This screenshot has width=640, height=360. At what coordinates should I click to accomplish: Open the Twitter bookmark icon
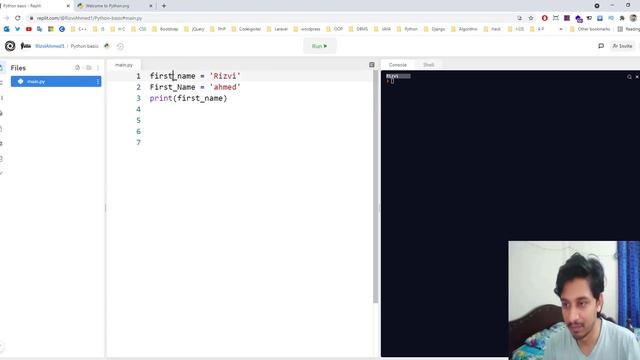(x=18, y=29)
